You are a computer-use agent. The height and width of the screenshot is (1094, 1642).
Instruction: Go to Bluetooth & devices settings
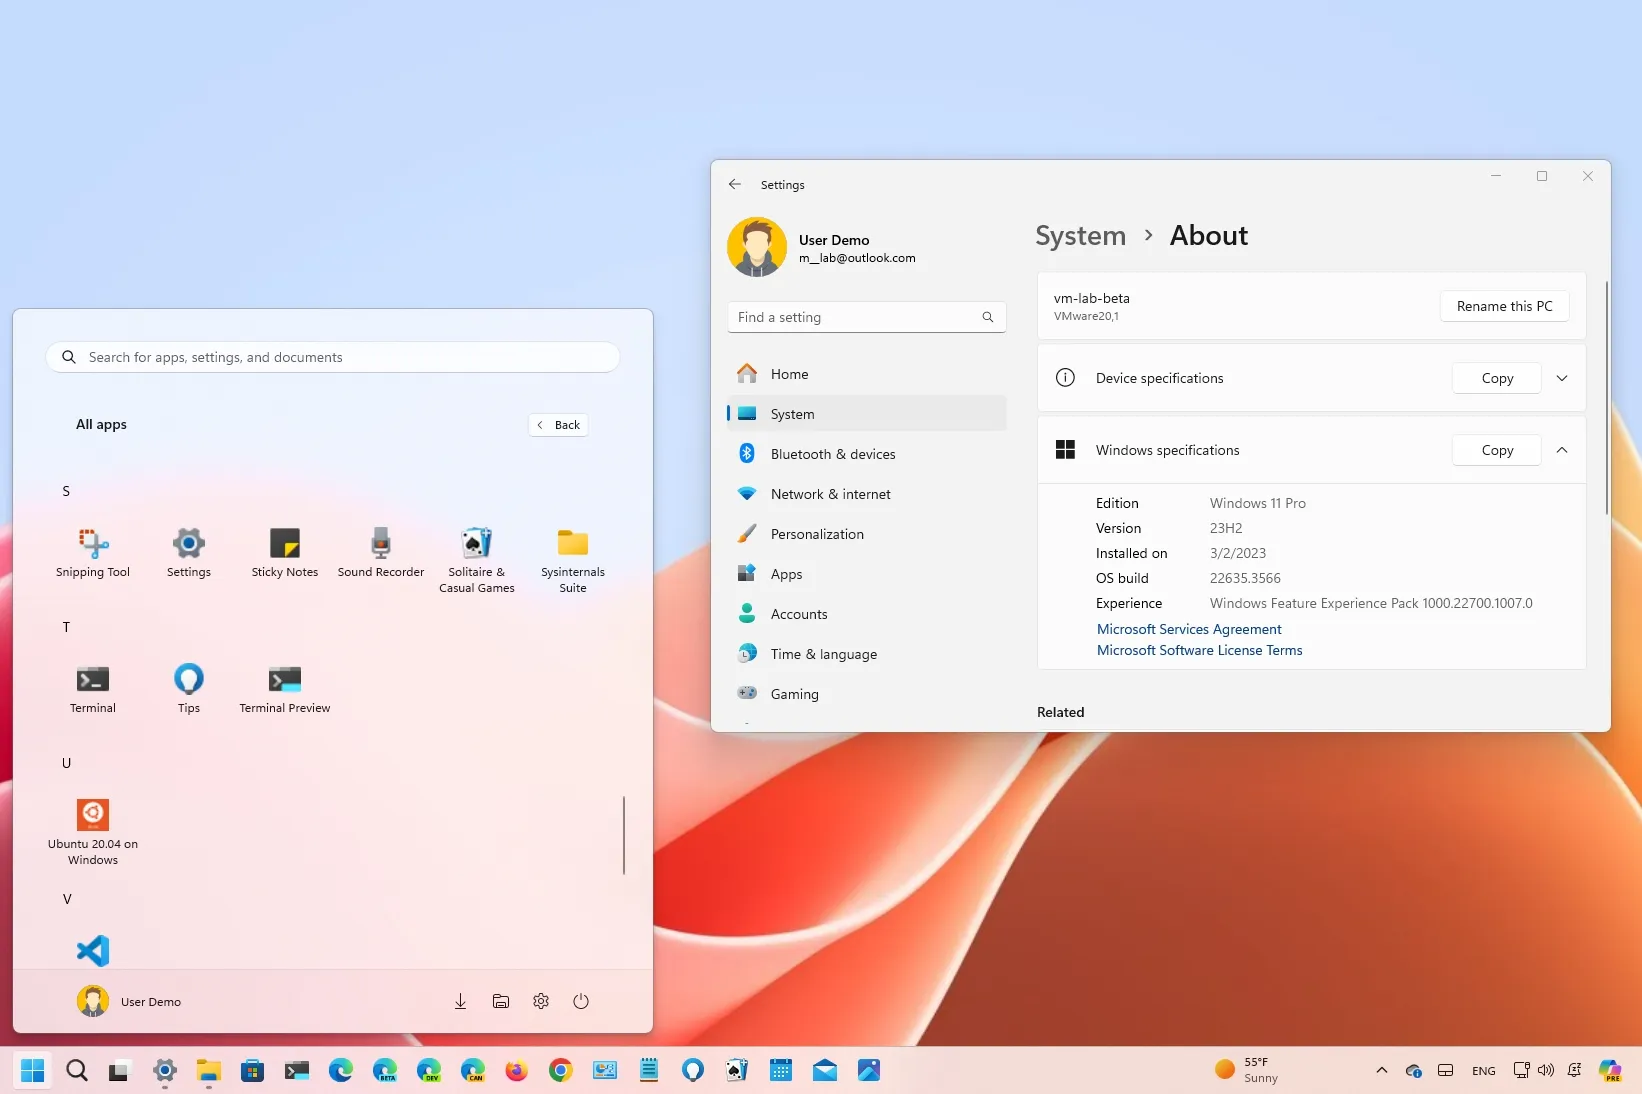point(832,453)
